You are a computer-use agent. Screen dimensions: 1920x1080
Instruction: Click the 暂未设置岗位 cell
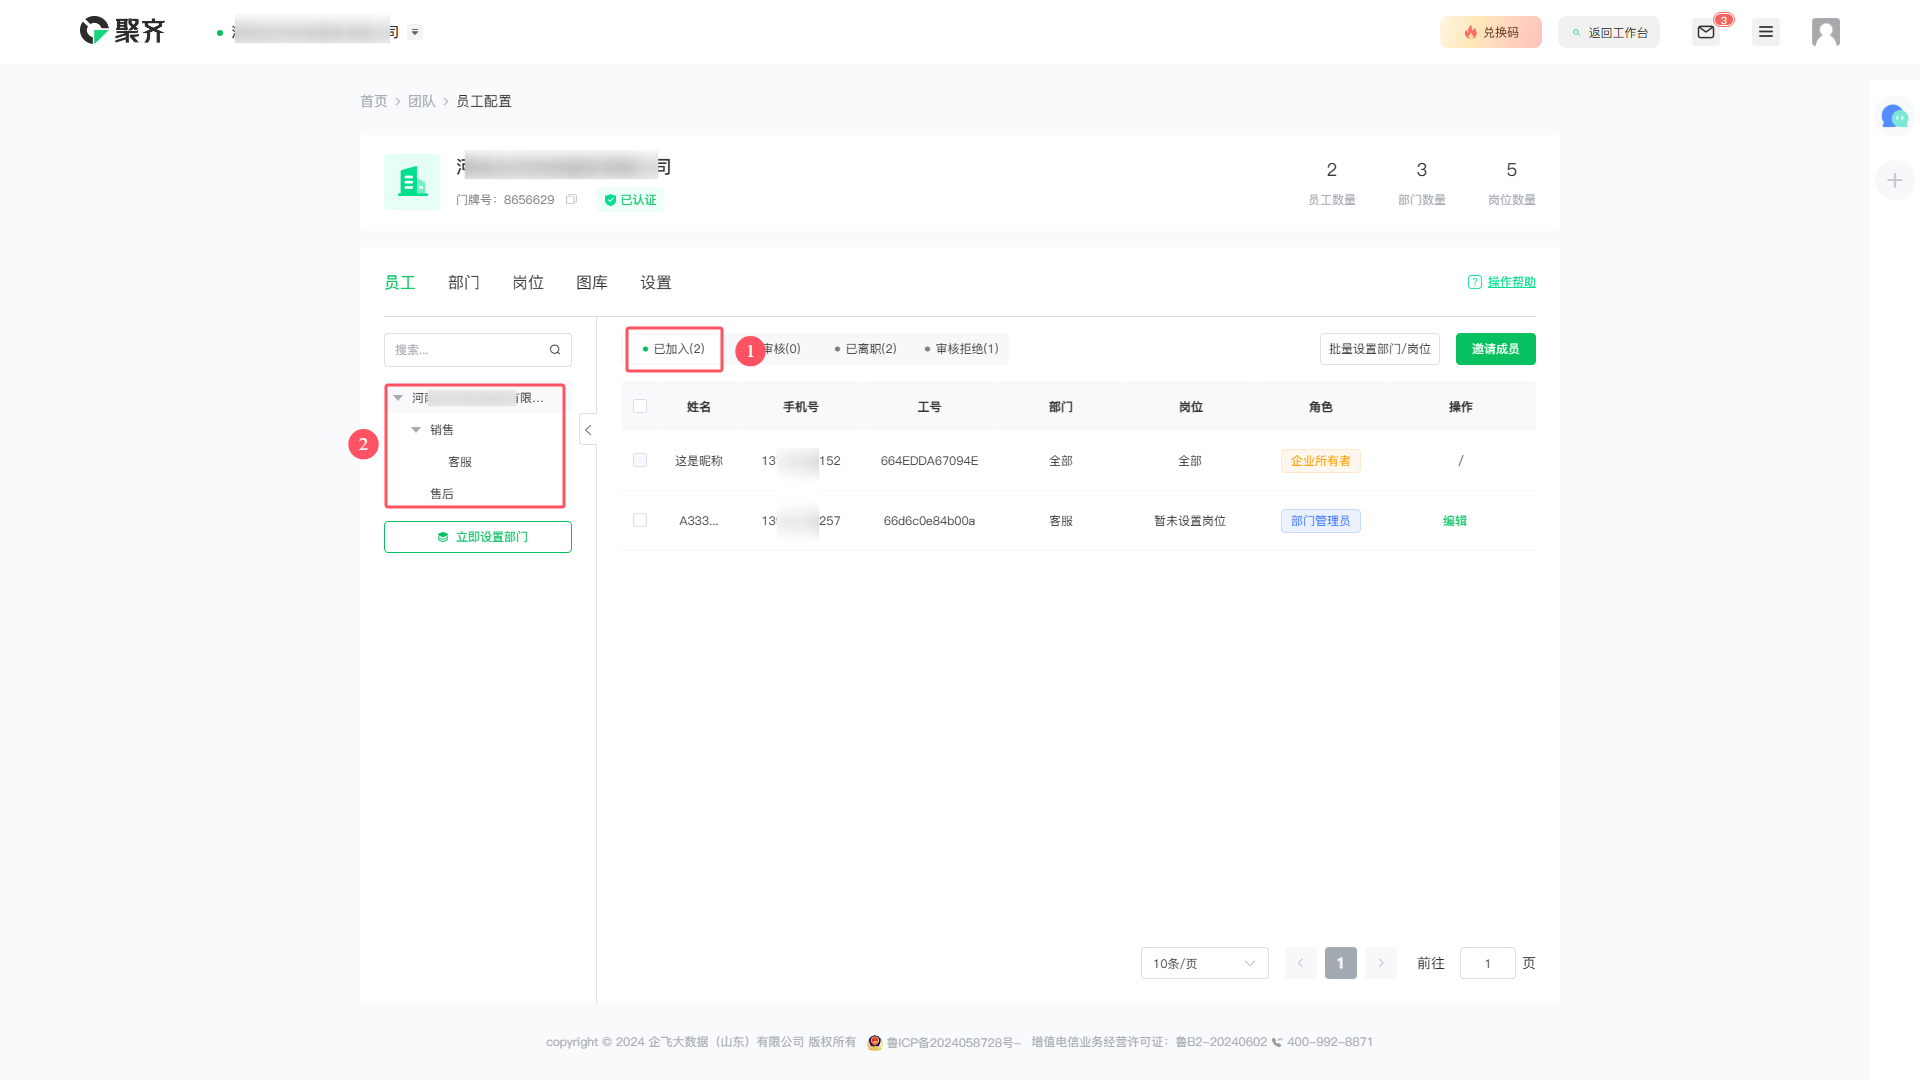1190,521
